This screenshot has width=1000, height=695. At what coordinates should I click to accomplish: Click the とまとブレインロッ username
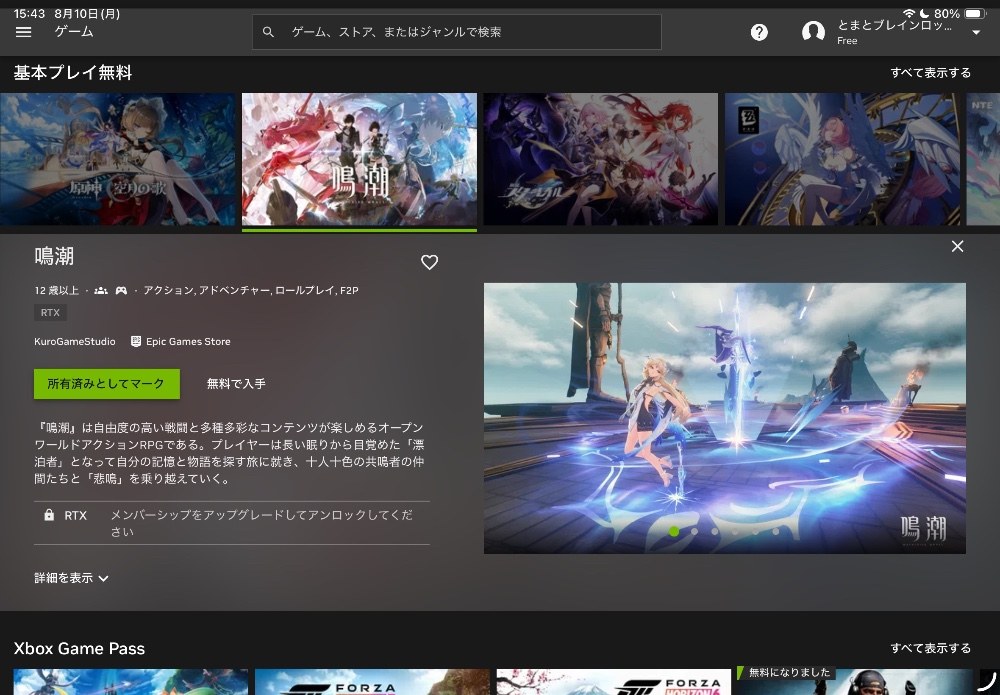[894, 26]
